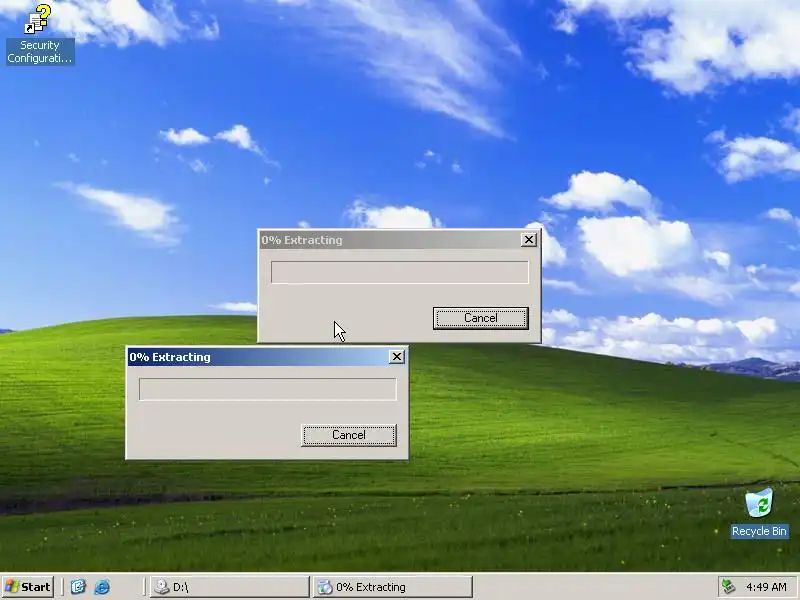800x600 pixels.
Task: Close the inactive gray-titled Extracting dialog
Action: [x=529, y=240]
